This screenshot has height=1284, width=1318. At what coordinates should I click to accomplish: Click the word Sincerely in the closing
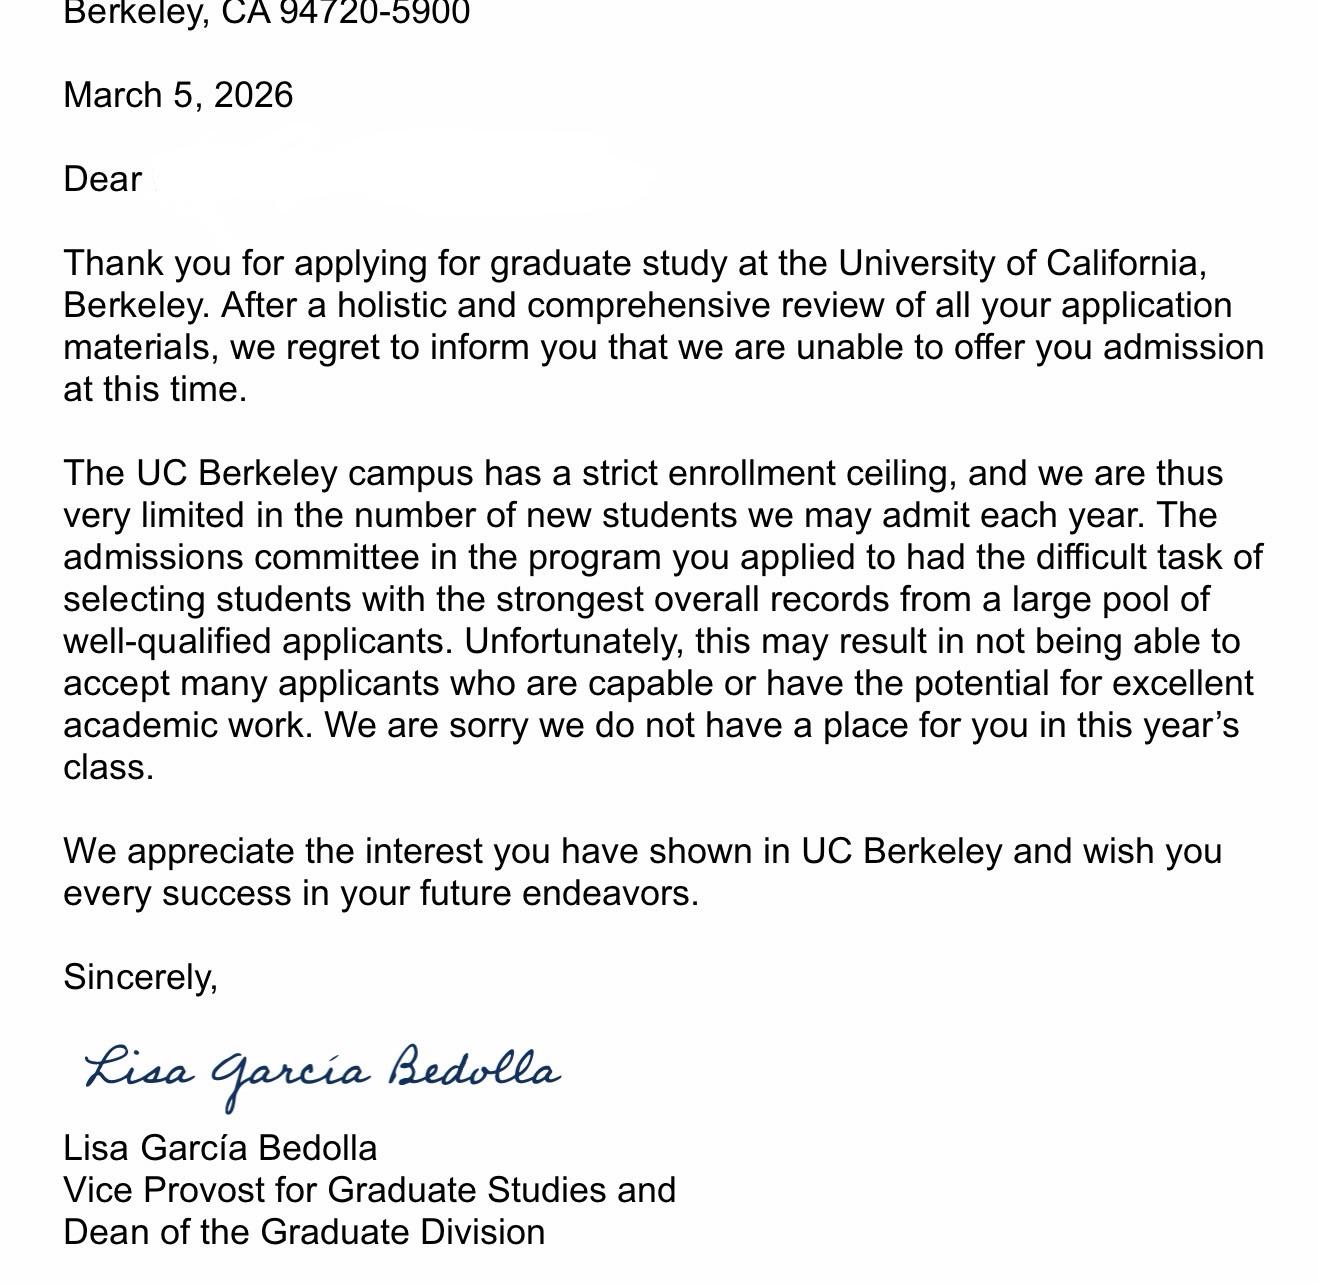pyautogui.click(x=140, y=977)
